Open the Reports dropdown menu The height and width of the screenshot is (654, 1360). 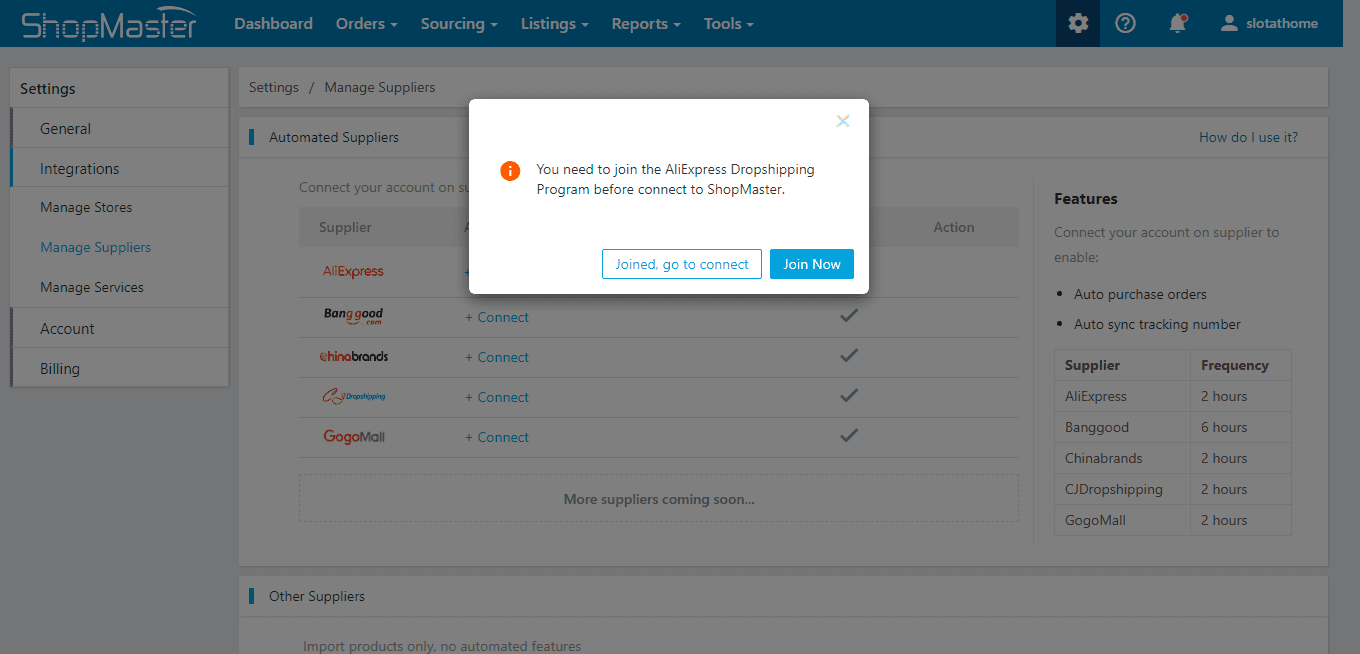pyautogui.click(x=646, y=23)
